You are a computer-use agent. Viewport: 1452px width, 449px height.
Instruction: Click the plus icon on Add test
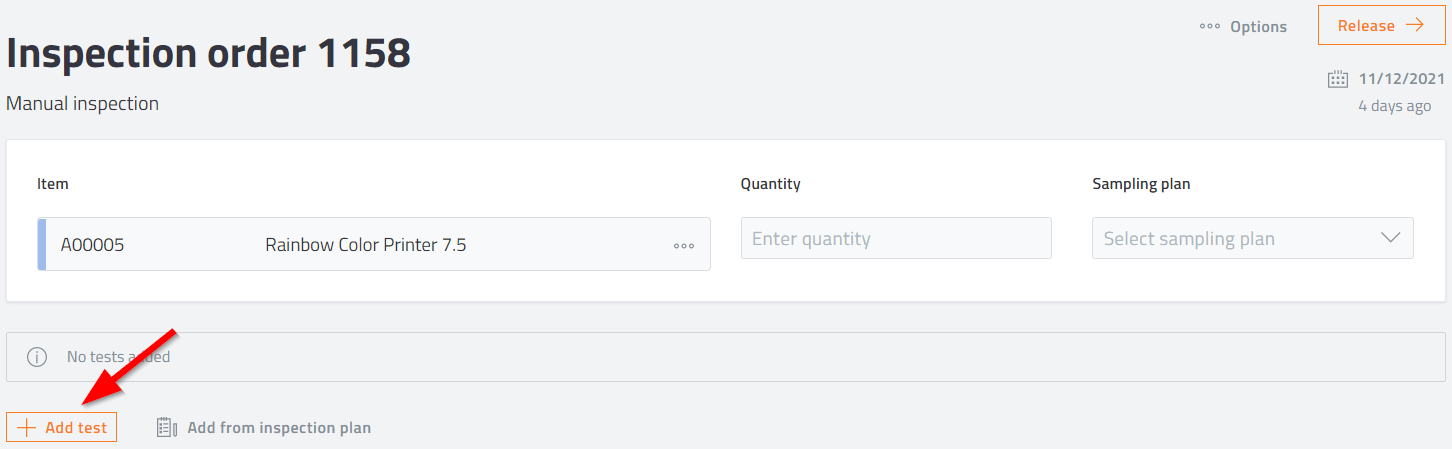click(27, 428)
